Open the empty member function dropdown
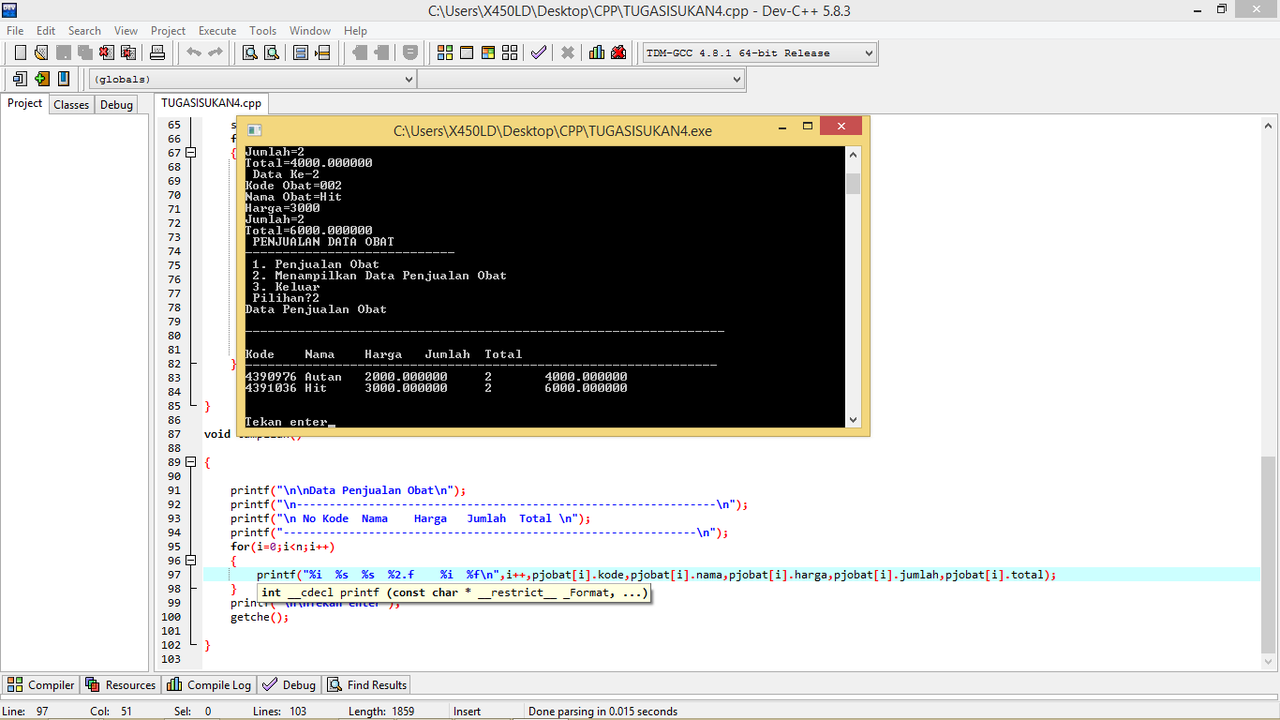The image size is (1280, 720). pos(737,79)
